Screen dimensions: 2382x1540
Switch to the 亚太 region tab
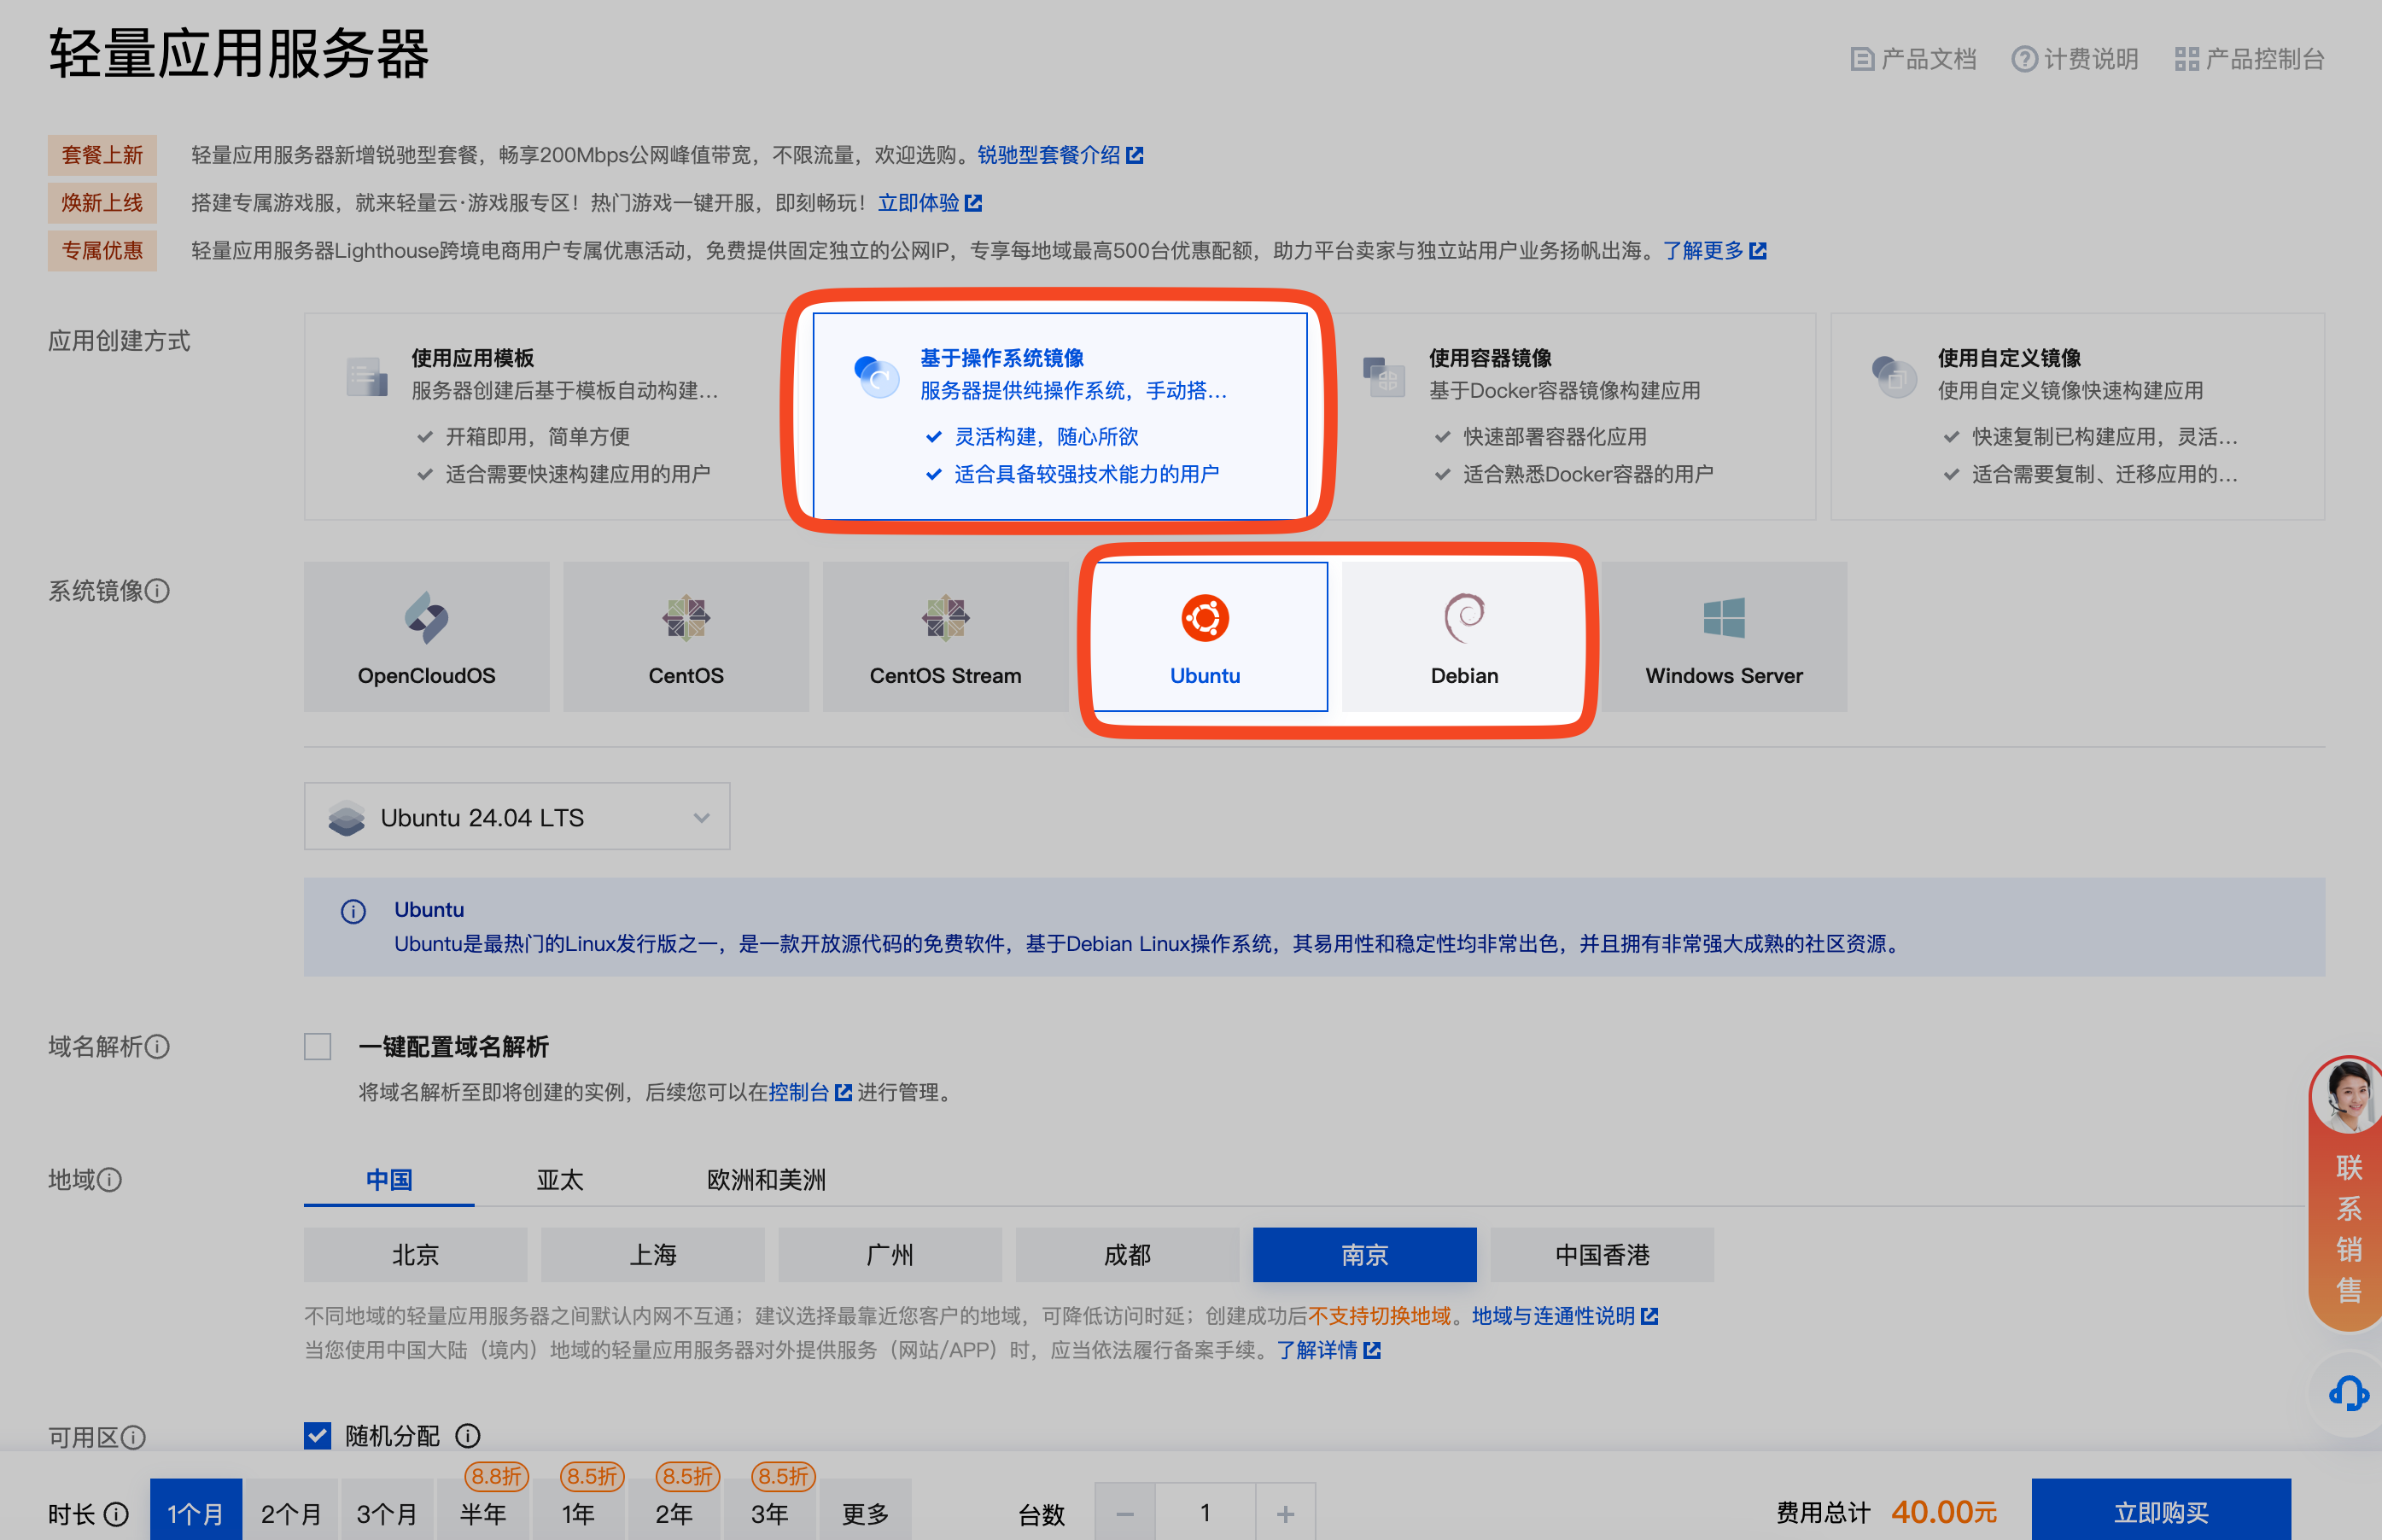tap(559, 1180)
